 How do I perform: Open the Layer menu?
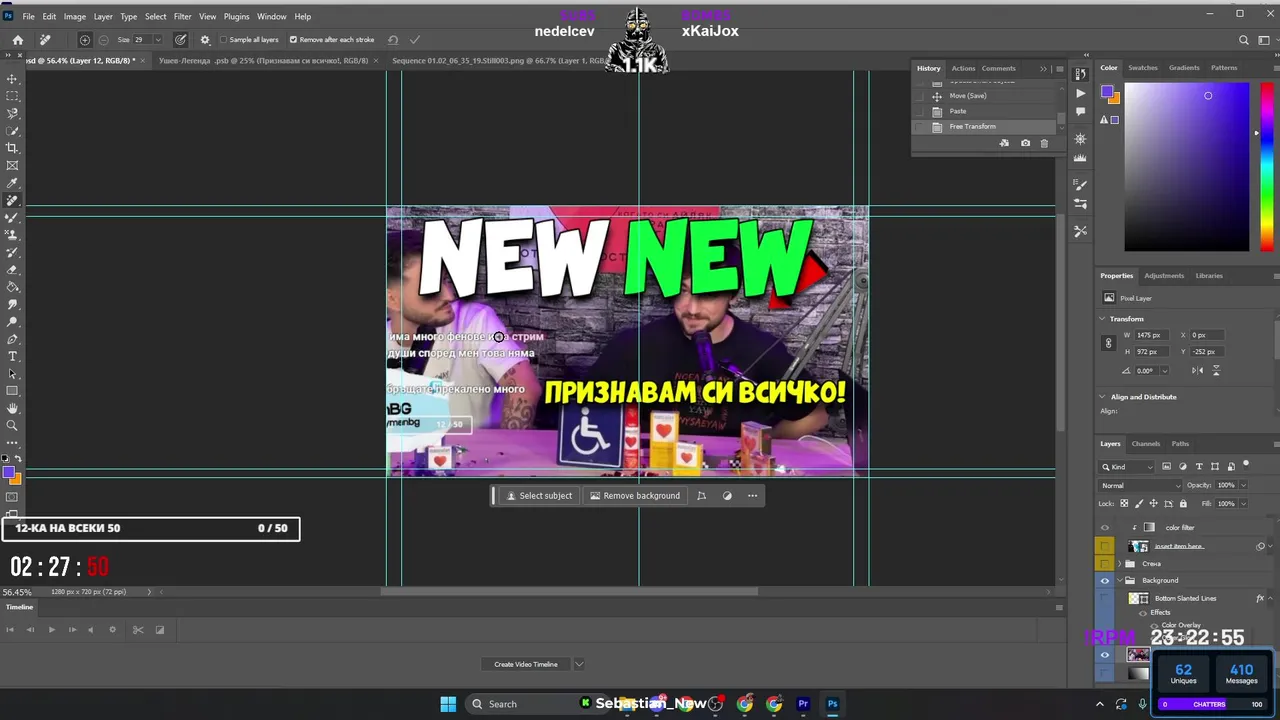(103, 16)
